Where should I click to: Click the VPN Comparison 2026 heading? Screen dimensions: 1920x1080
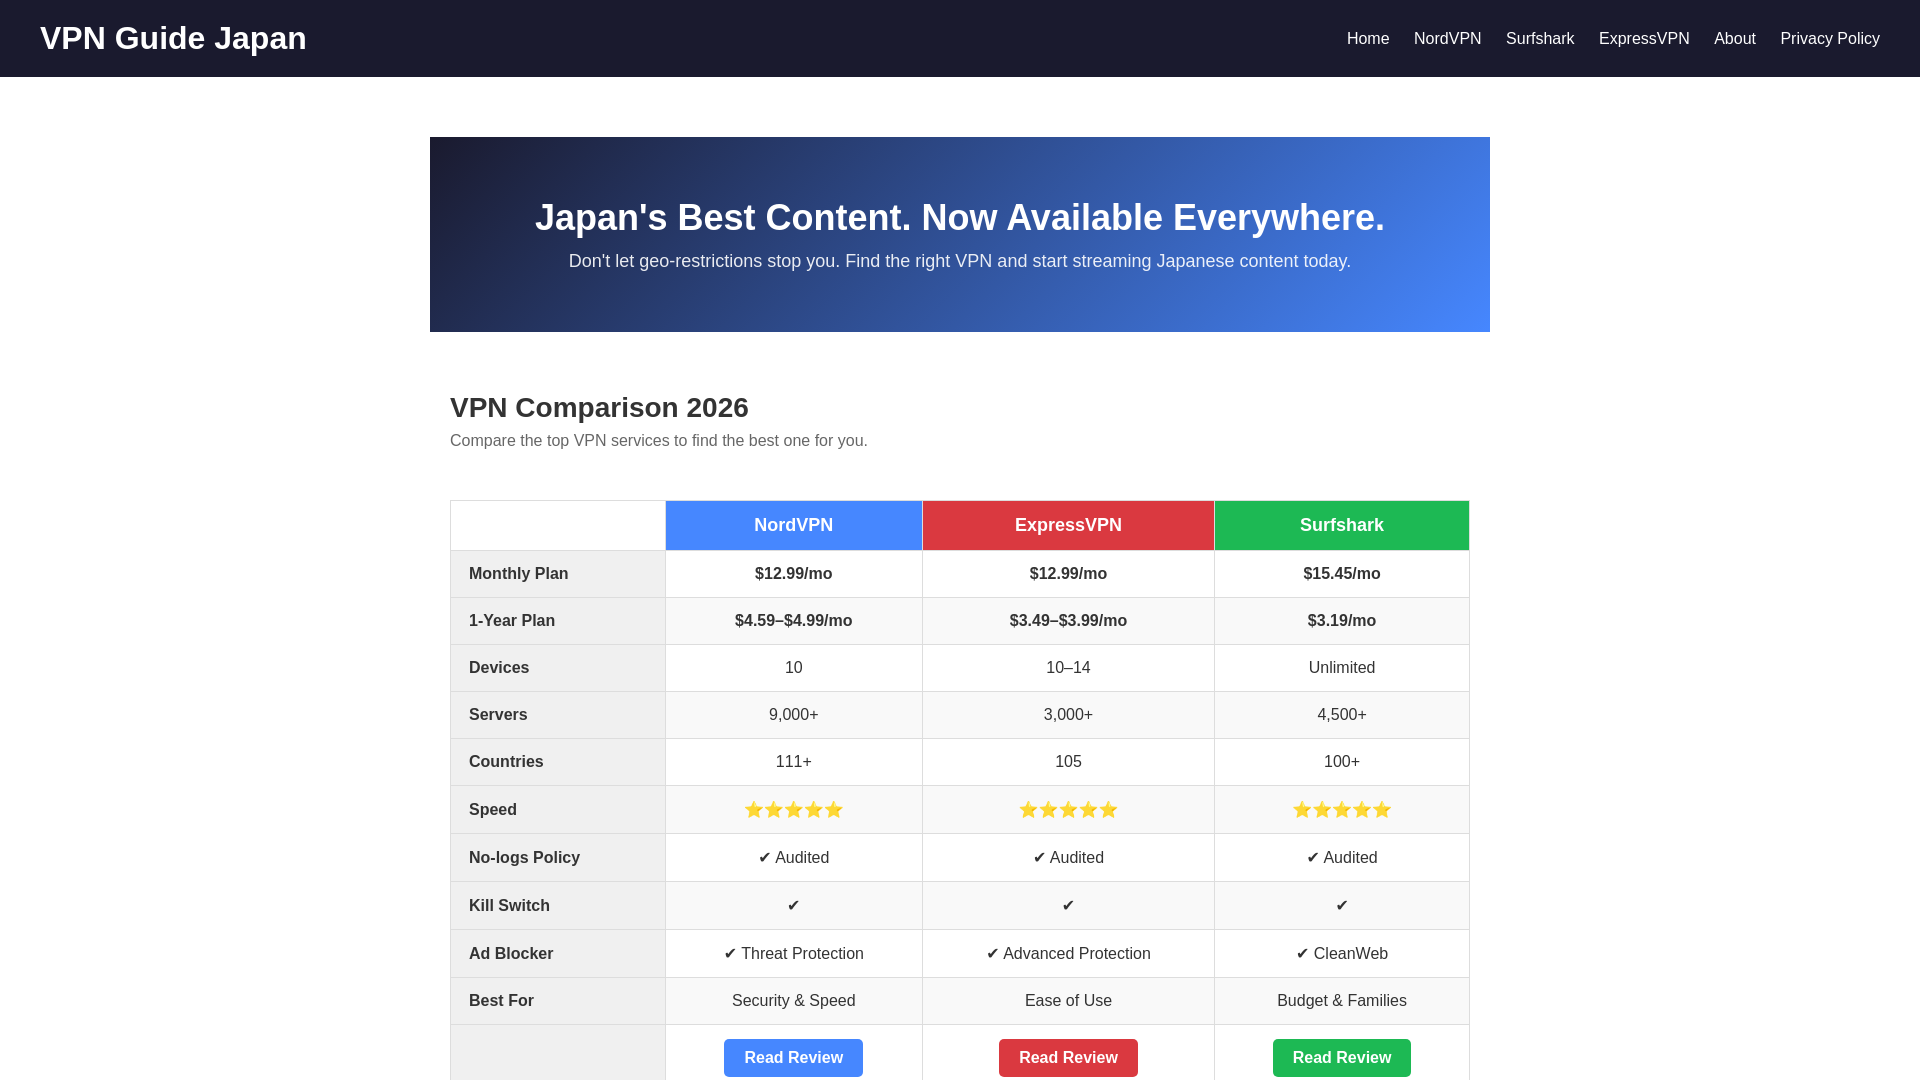(599, 407)
